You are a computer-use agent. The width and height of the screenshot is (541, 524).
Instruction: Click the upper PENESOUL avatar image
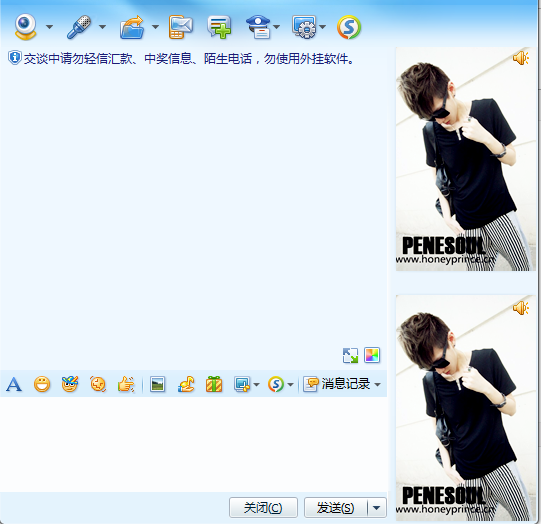pos(465,159)
